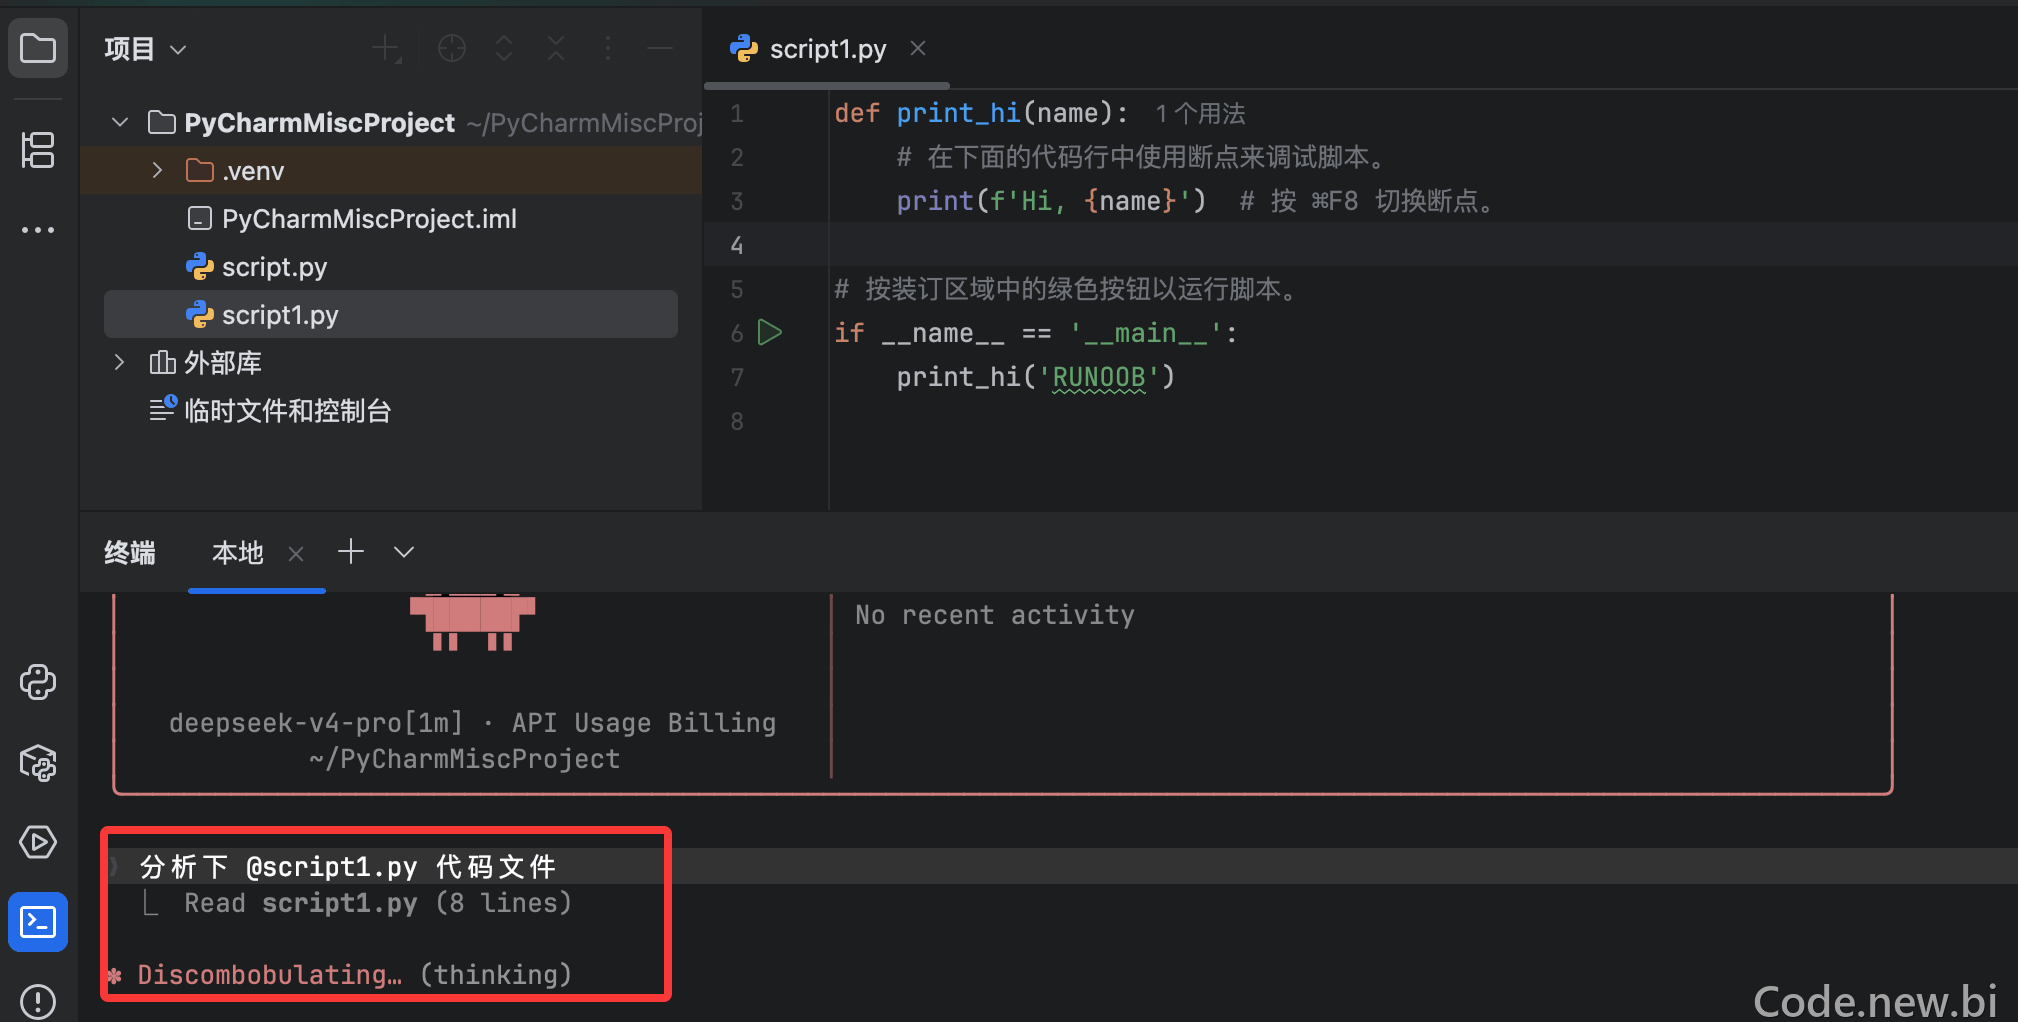Click the comment on line 5 of the editor
The image size is (2018, 1022).
(1066, 289)
